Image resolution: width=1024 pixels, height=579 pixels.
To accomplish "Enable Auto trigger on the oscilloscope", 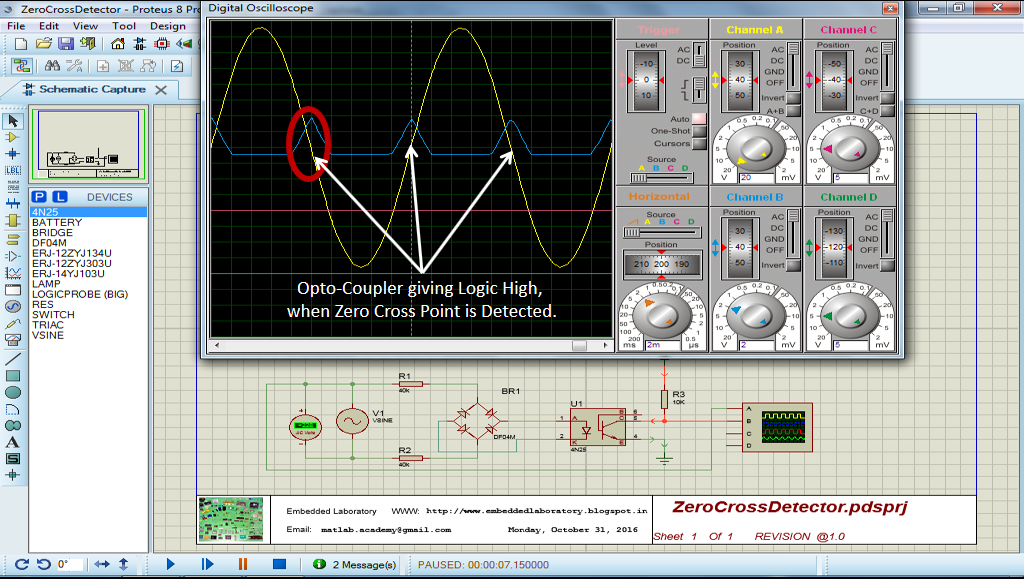I will pyautogui.click(x=697, y=119).
